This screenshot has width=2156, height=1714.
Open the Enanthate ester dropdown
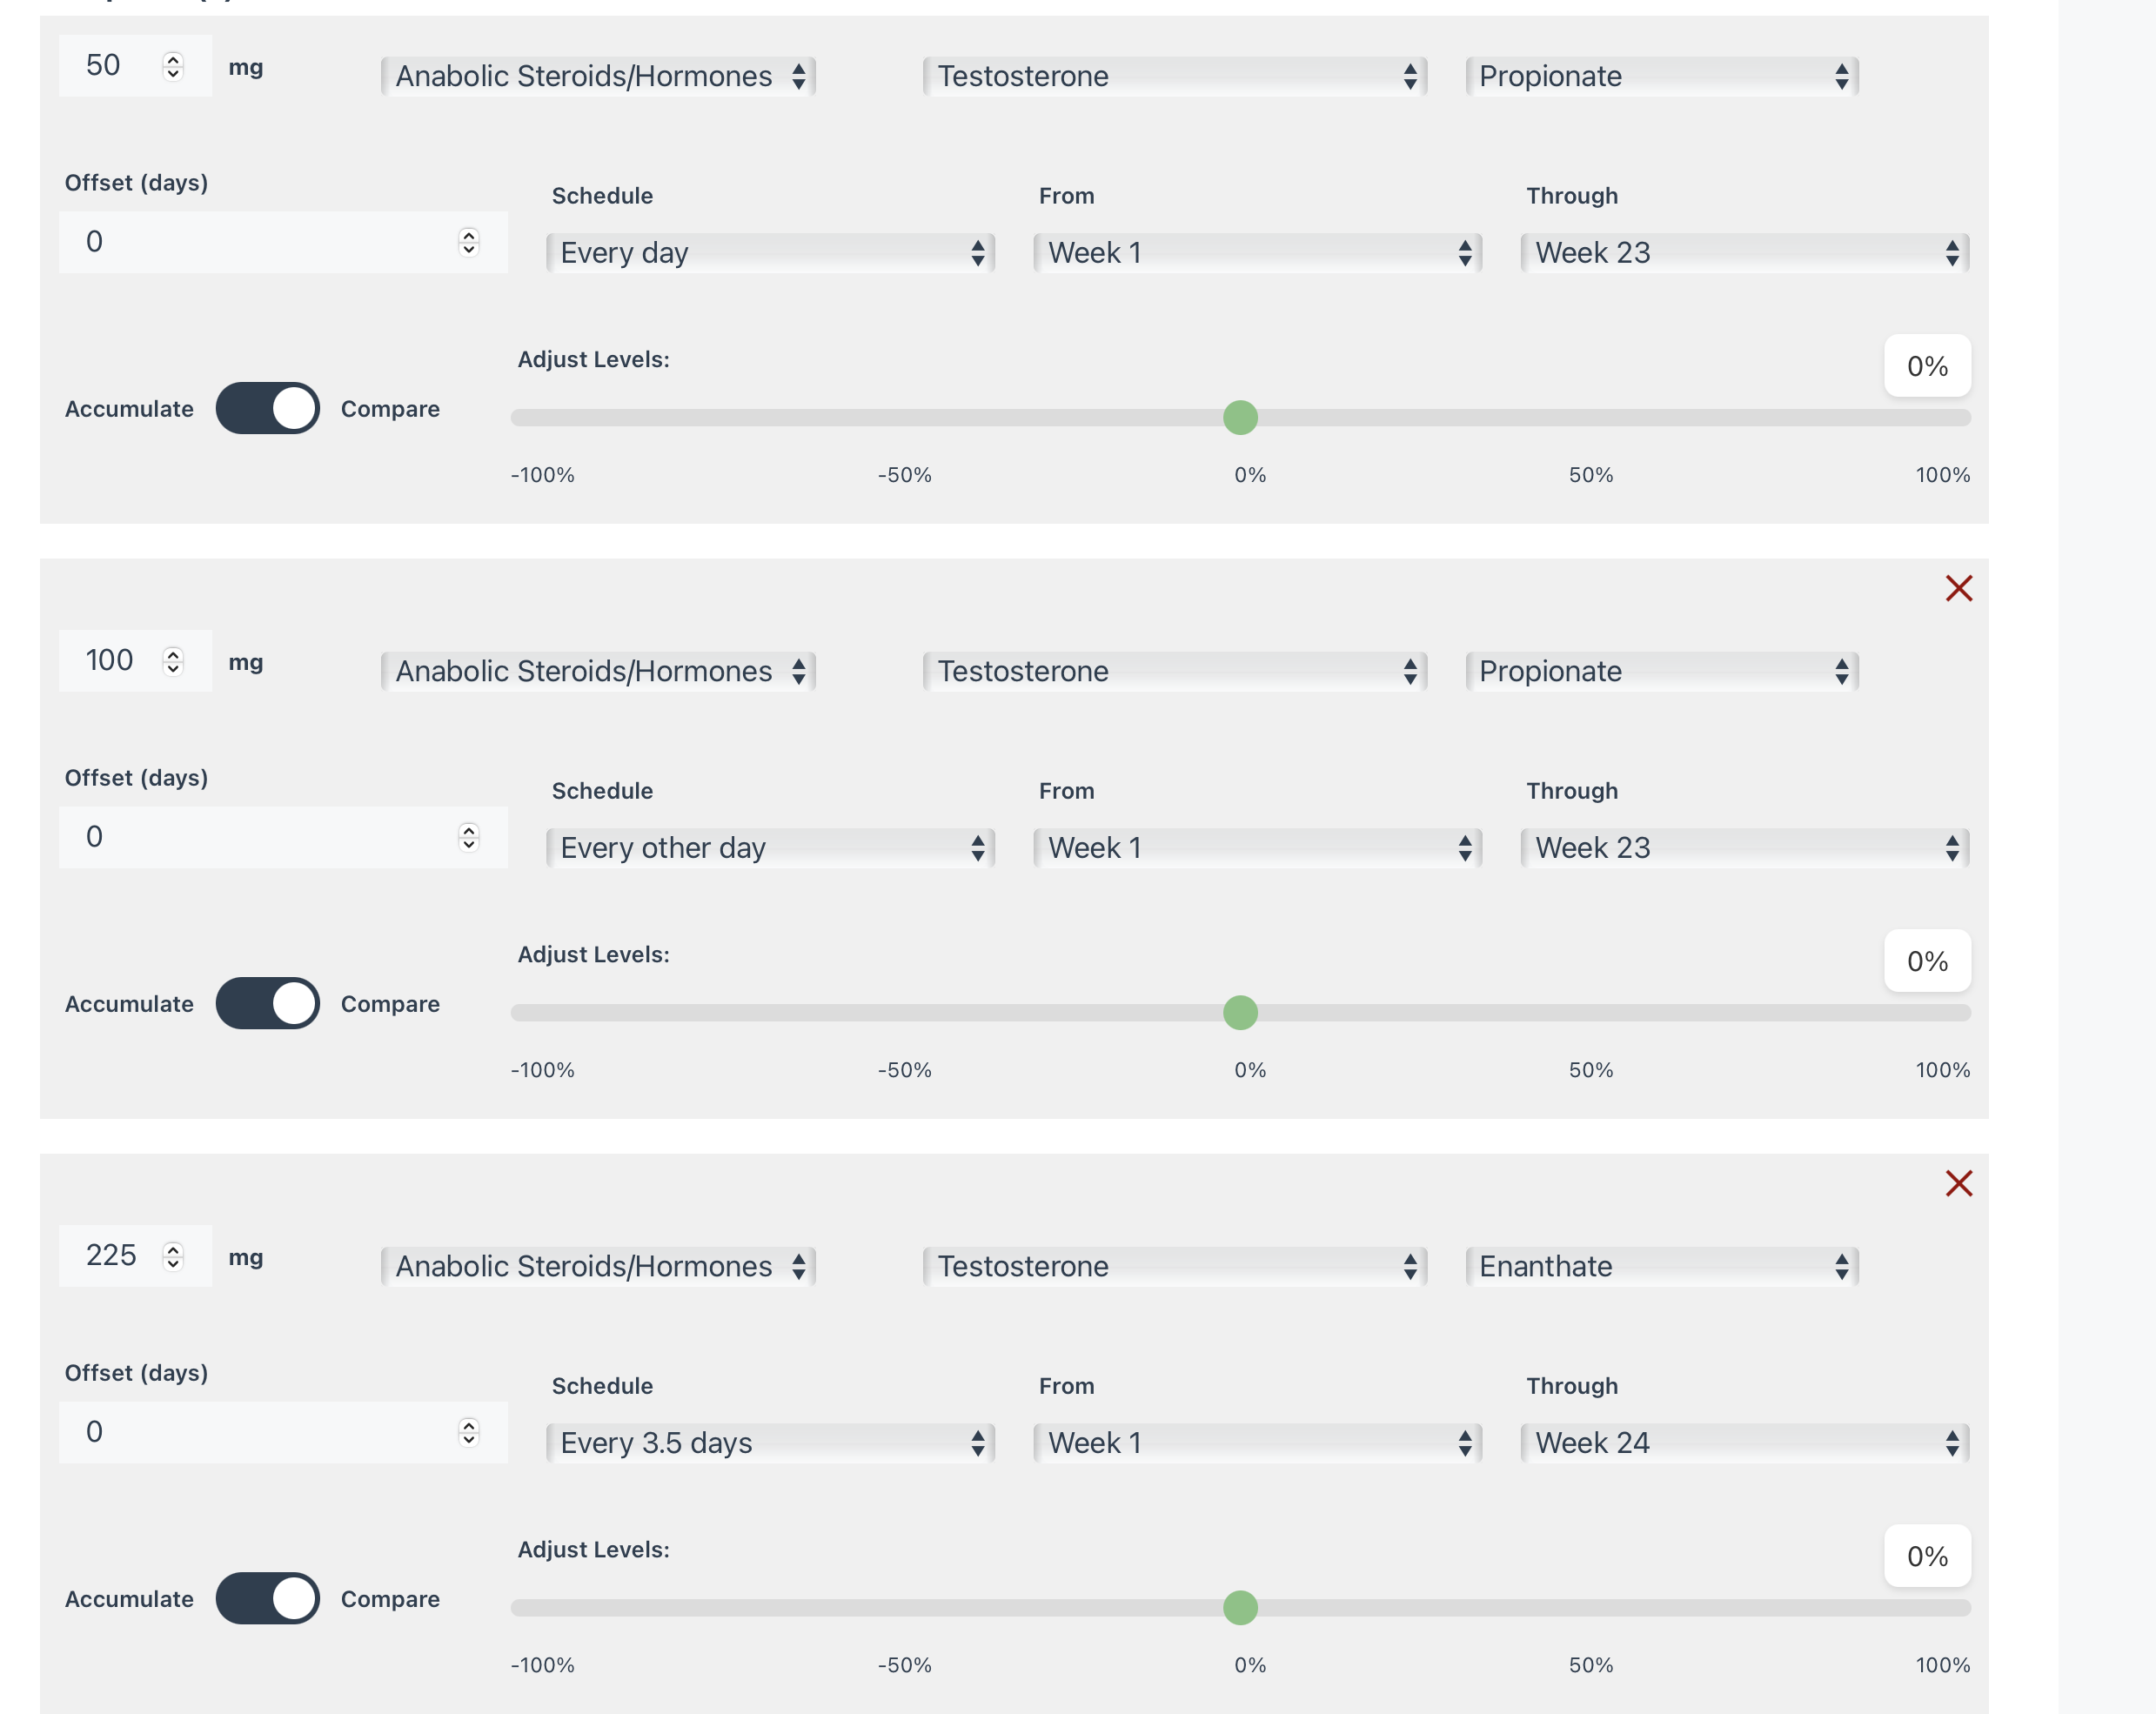tap(1661, 1267)
